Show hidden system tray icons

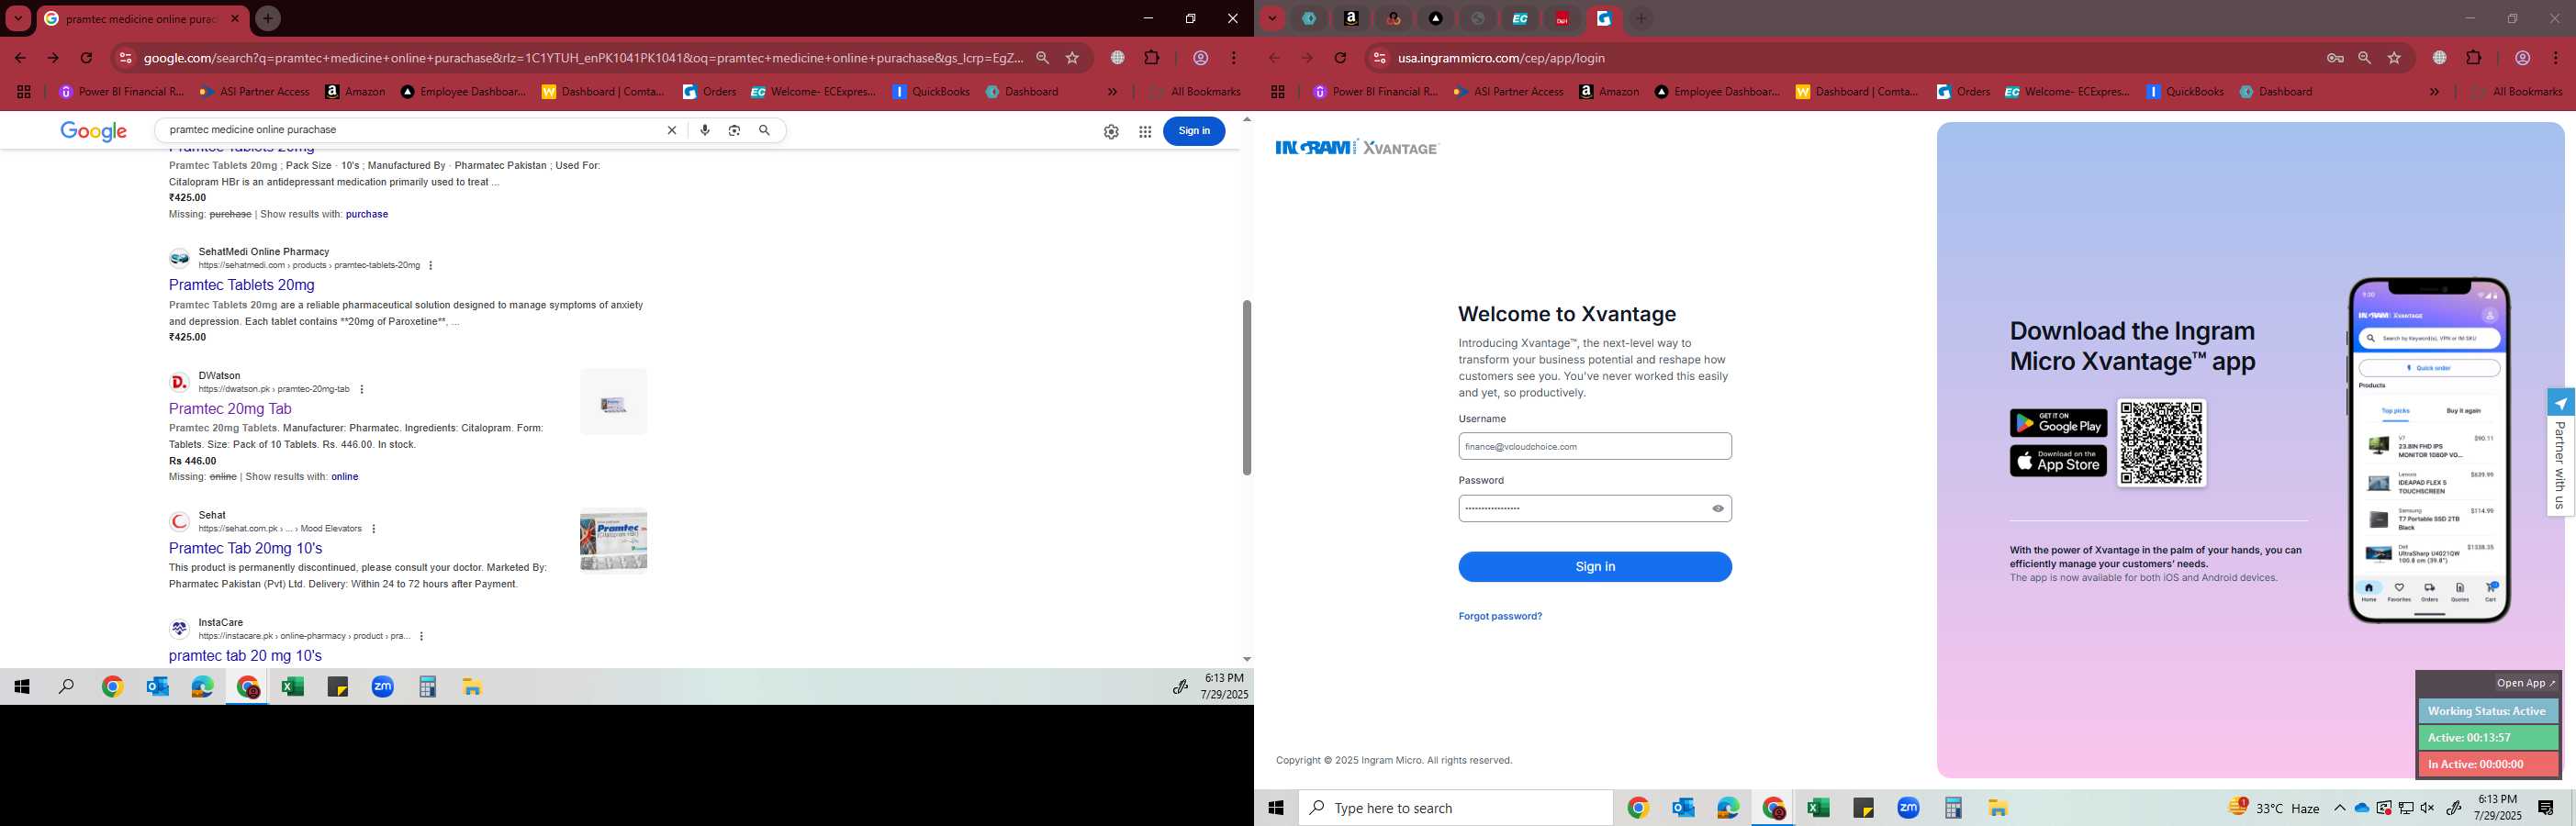pyautogui.click(x=2339, y=808)
